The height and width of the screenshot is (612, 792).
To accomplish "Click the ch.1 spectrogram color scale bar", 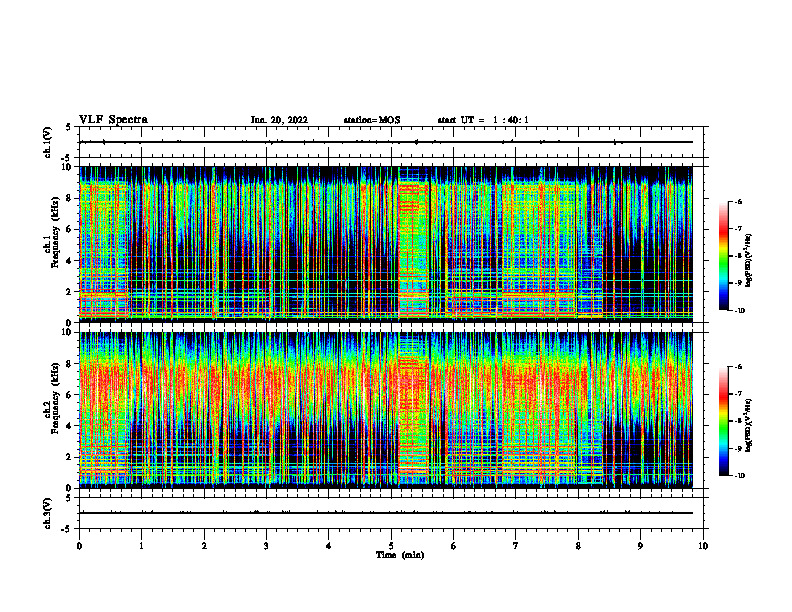I will coord(723,256).
